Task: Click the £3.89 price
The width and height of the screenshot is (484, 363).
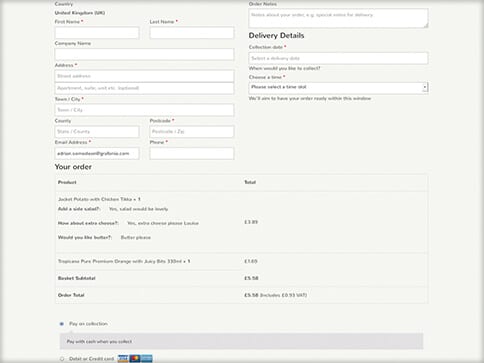Action: 251,222
